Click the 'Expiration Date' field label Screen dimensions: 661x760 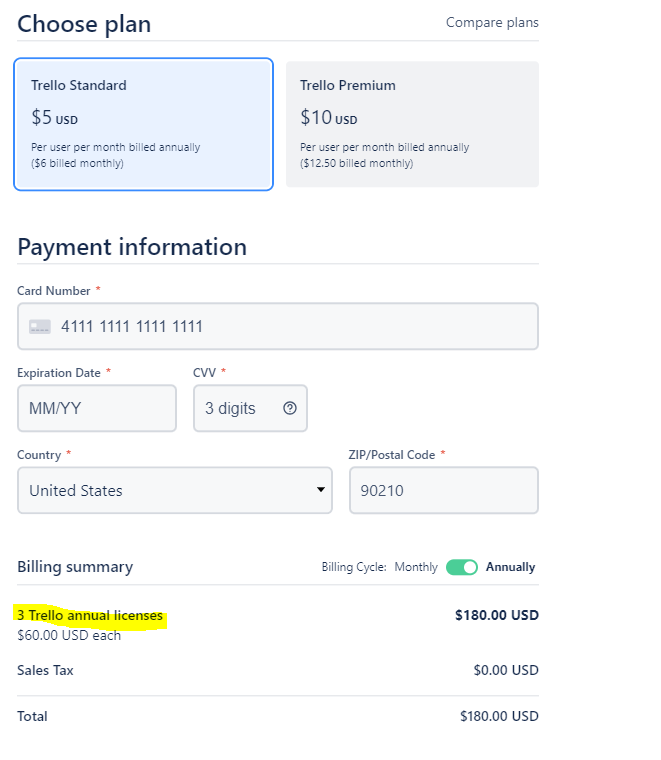click(x=59, y=373)
